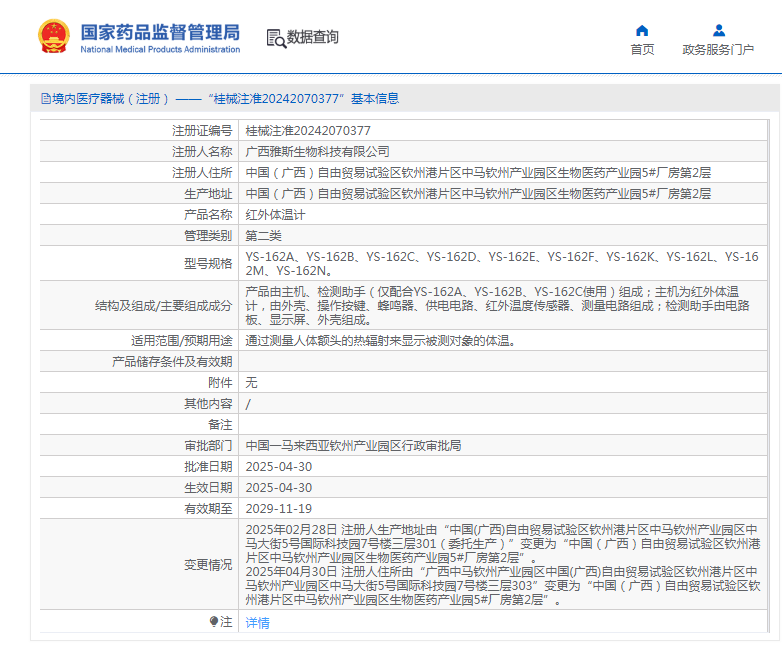Click the 注册人住所 address value
Image resolution: width=782 pixels, height=652 pixels.
point(478,173)
